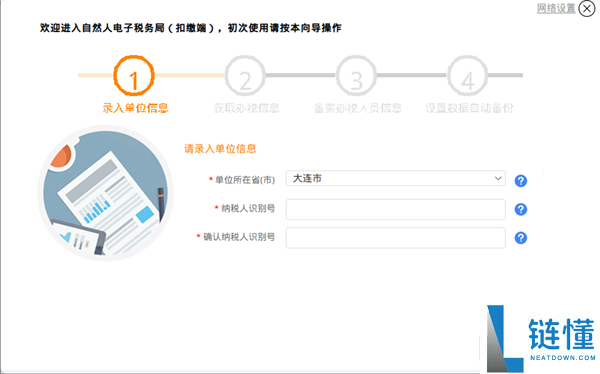Click the 确认纳税人识别号 field label
This screenshot has width=600, height=374.
(x=239, y=237)
